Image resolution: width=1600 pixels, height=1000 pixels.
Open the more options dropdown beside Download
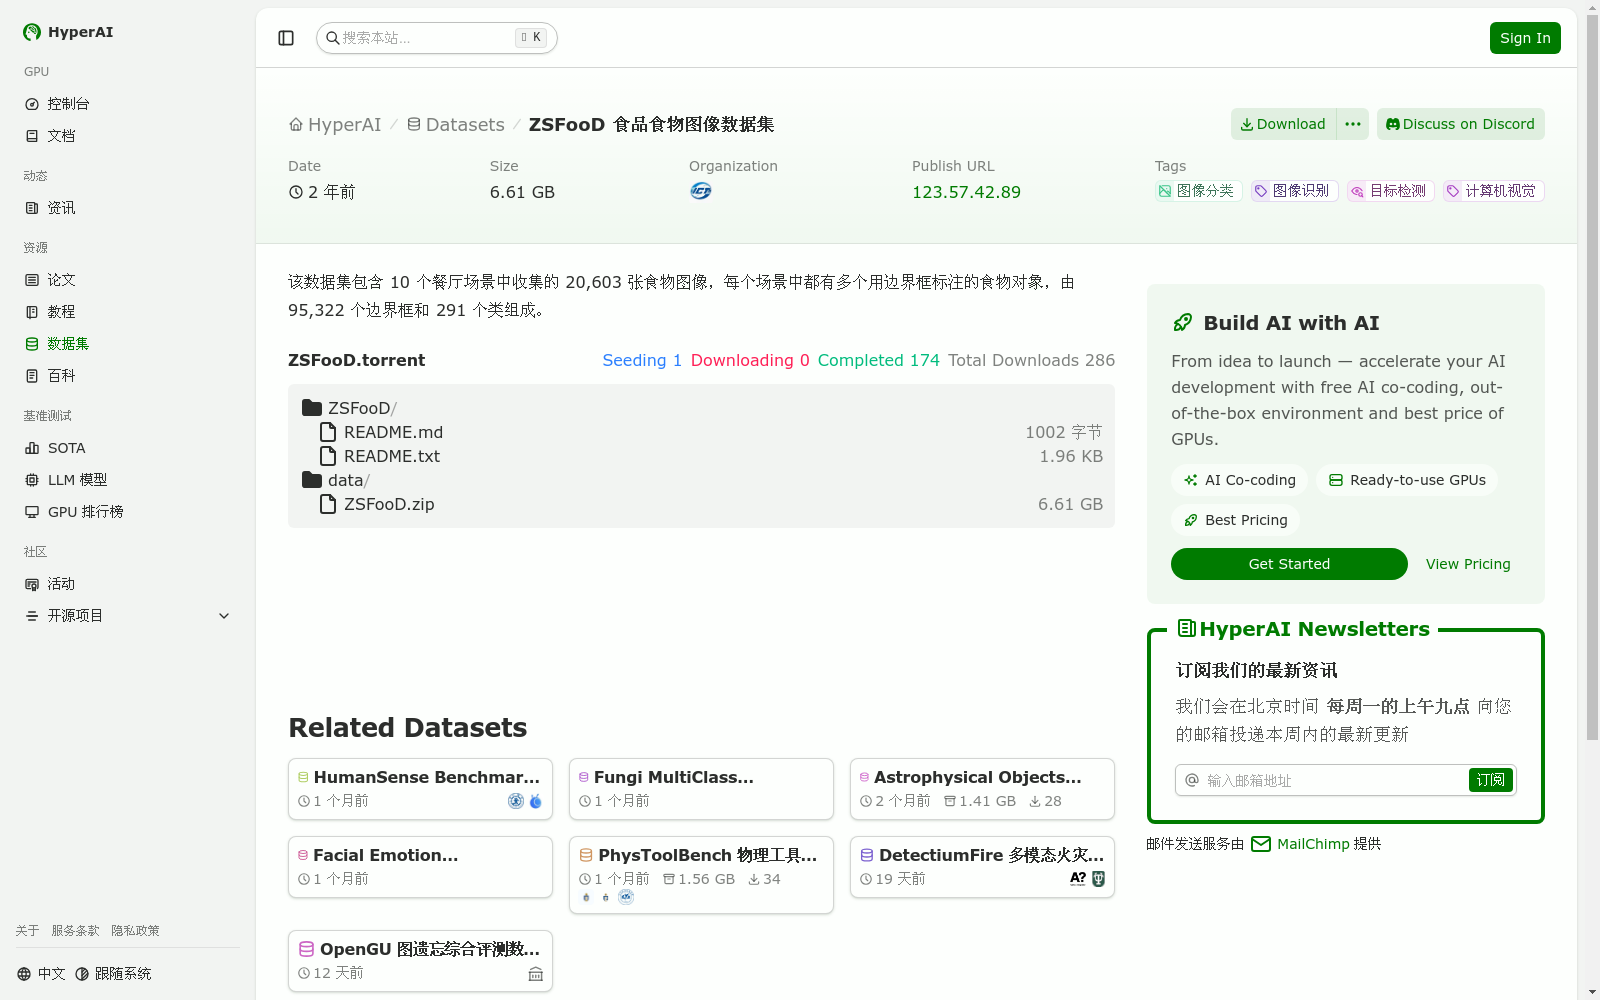(x=1353, y=124)
